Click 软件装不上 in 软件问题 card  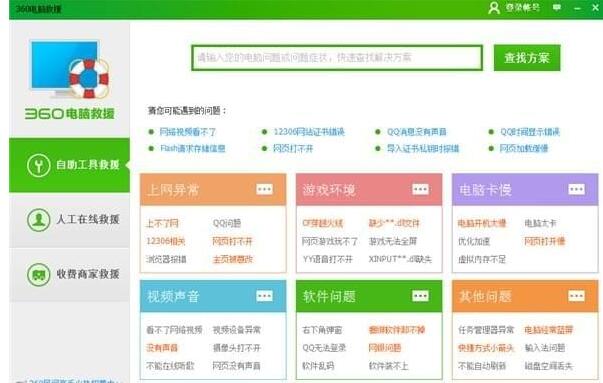click(388, 366)
